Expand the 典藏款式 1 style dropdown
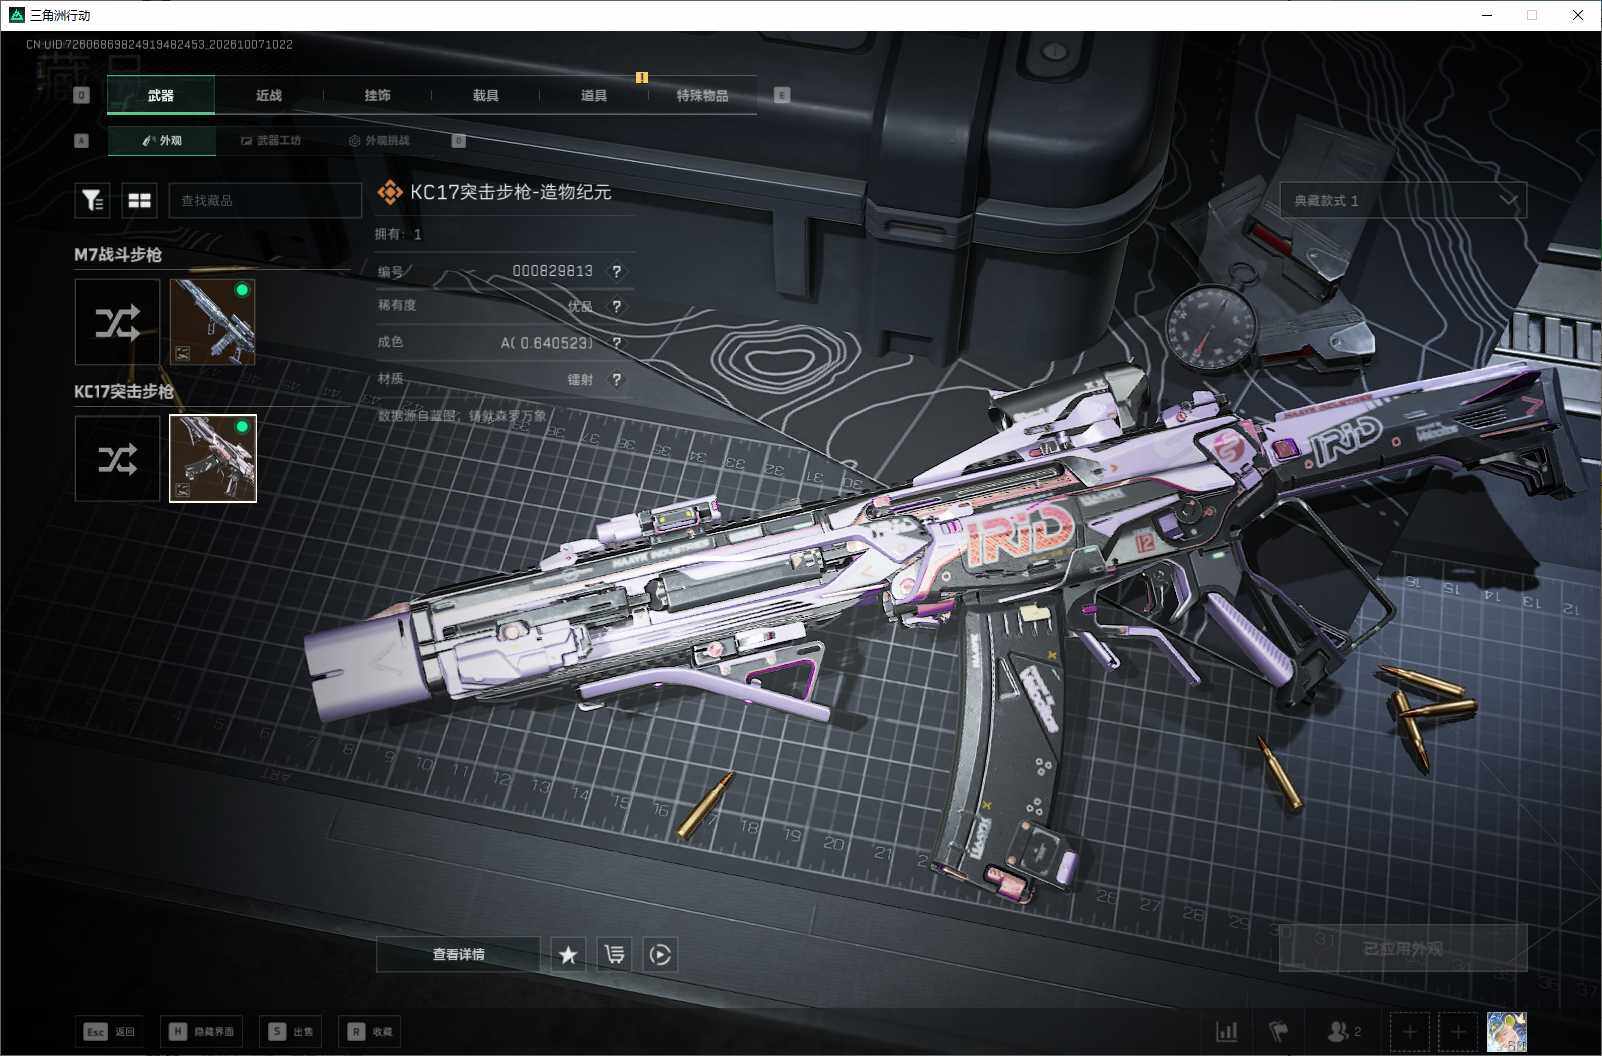The width and height of the screenshot is (1602, 1056). pyautogui.click(x=1403, y=200)
